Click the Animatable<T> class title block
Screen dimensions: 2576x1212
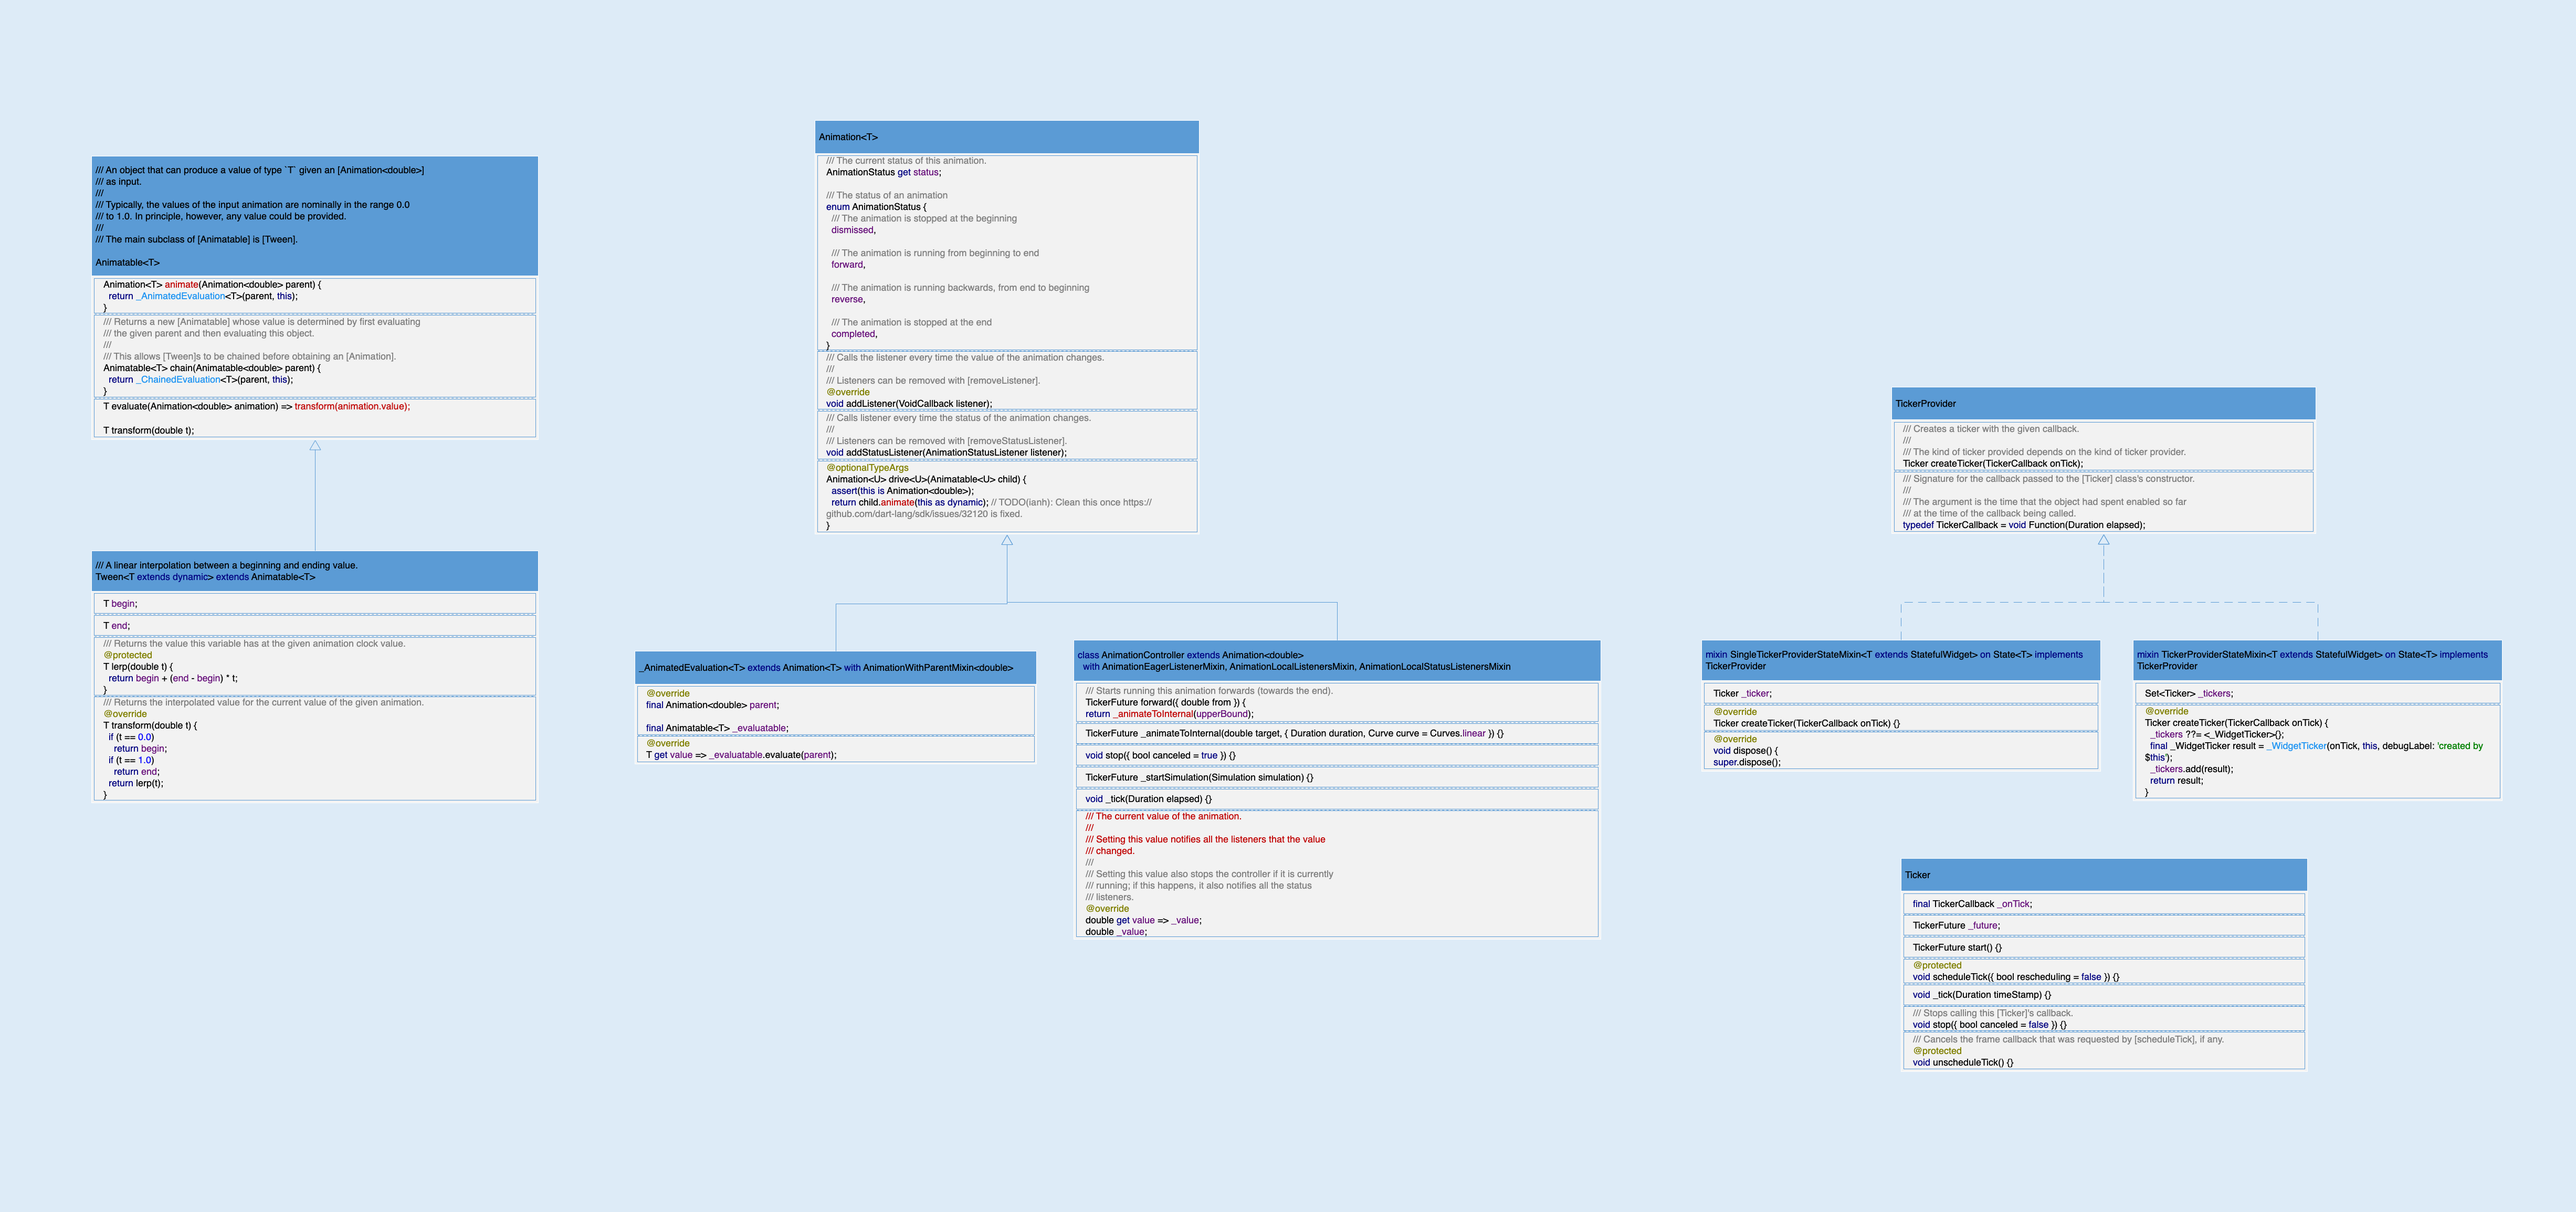click(x=314, y=216)
